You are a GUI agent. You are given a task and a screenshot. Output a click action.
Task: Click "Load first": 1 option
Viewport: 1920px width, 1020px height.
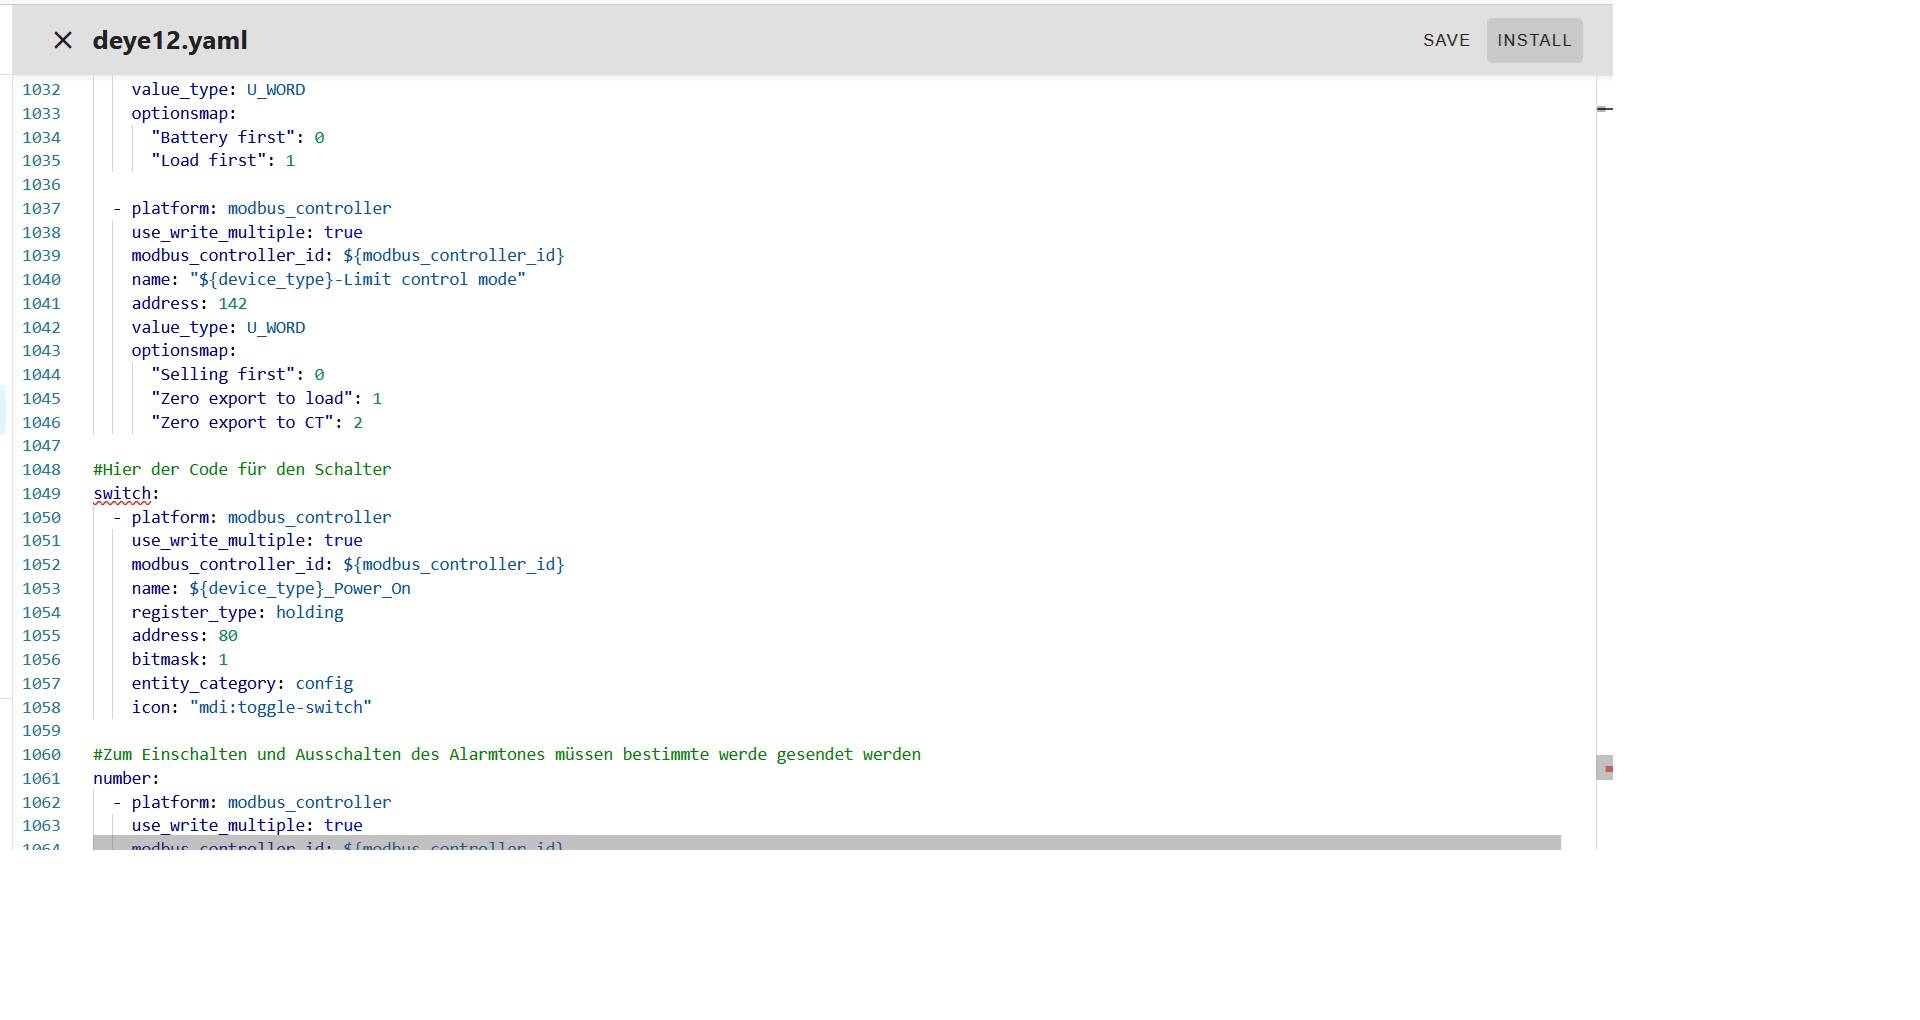223,160
